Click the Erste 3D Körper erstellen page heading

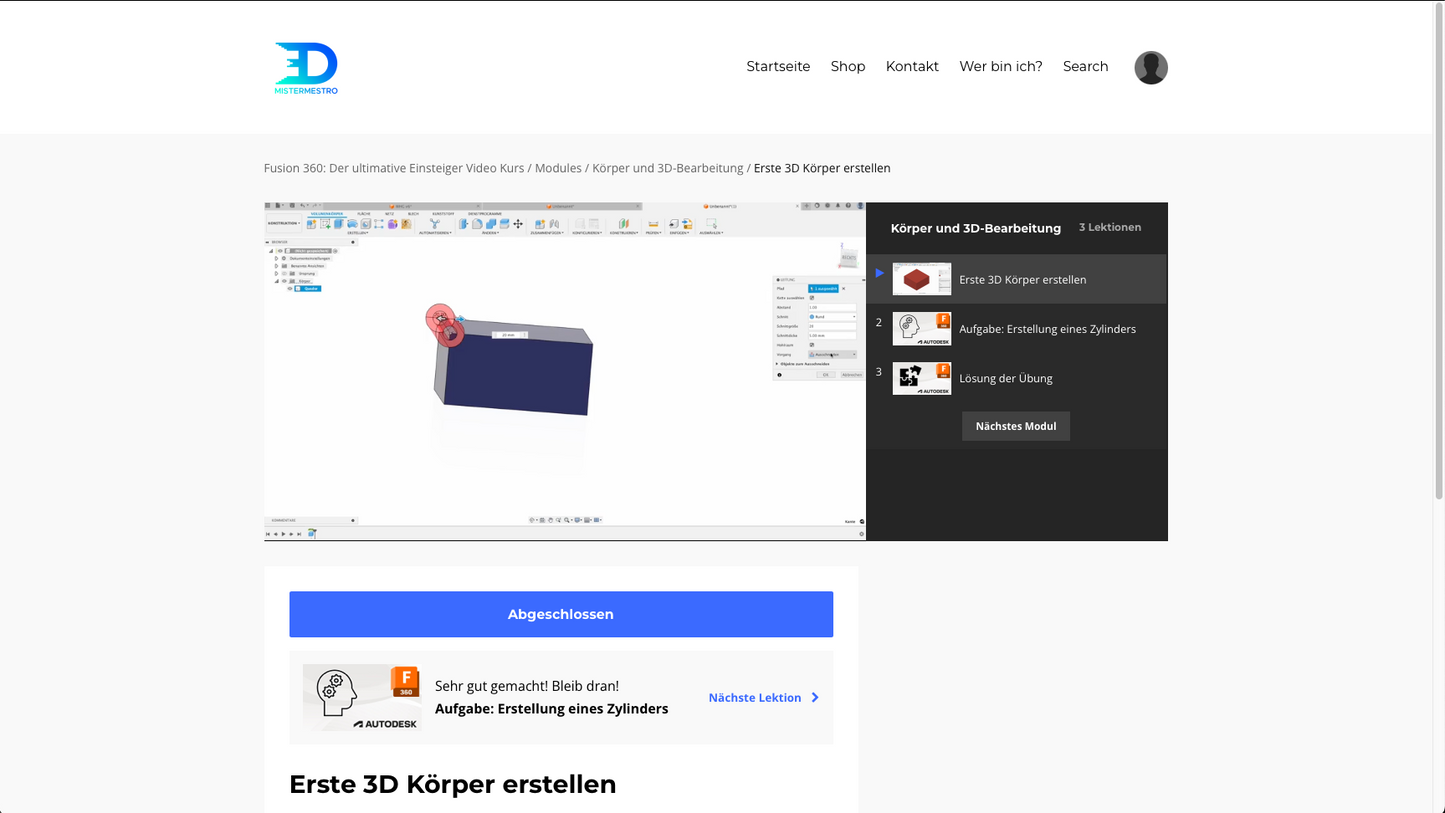tap(453, 784)
